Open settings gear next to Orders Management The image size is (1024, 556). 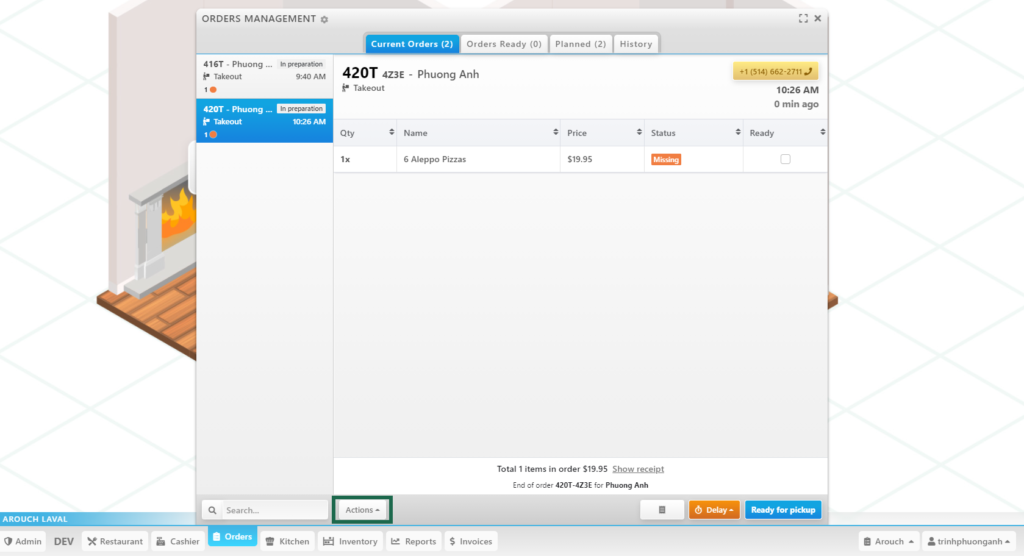pos(324,20)
